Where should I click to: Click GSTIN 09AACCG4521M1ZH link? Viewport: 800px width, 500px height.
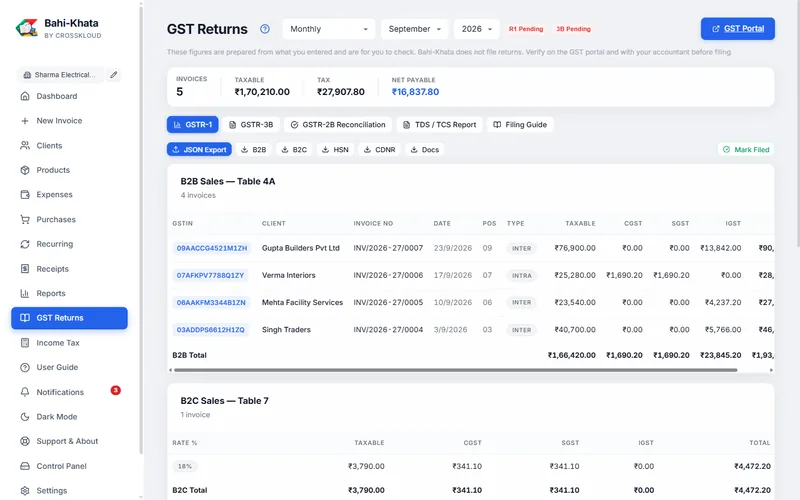(212, 248)
